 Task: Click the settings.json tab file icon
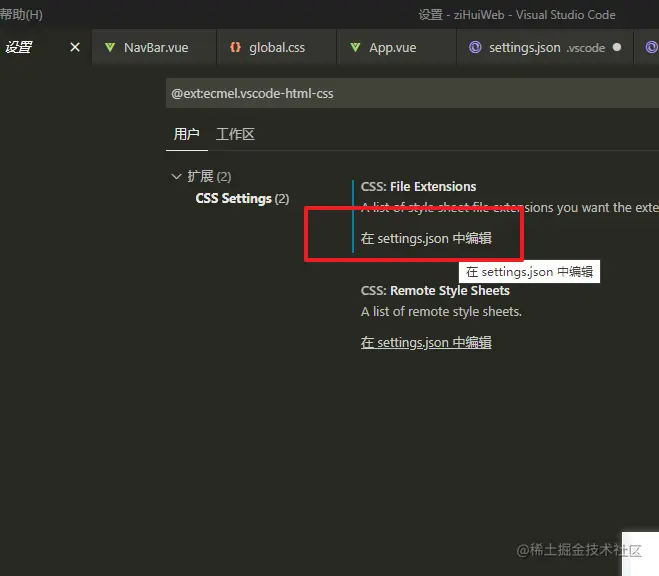click(475, 47)
